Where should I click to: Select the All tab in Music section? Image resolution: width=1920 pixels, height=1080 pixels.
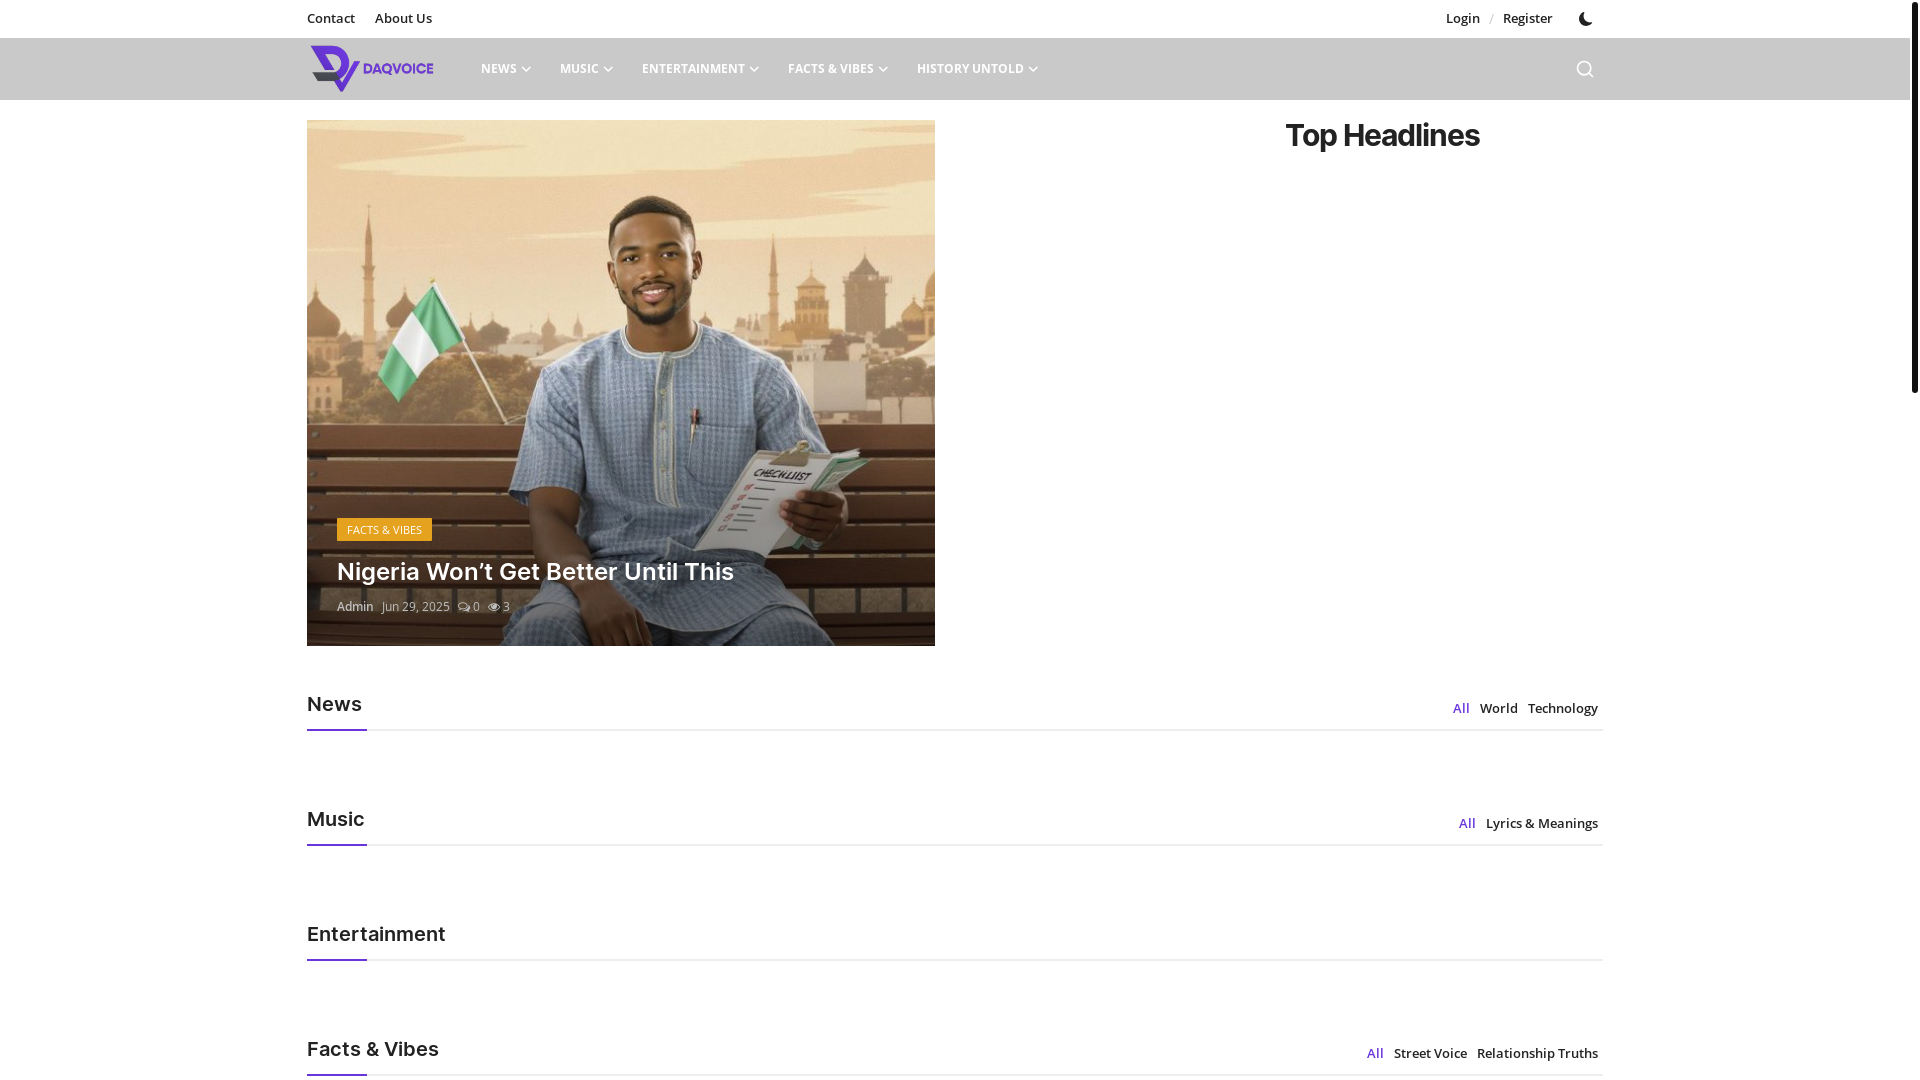pyautogui.click(x=1467, y=823)
